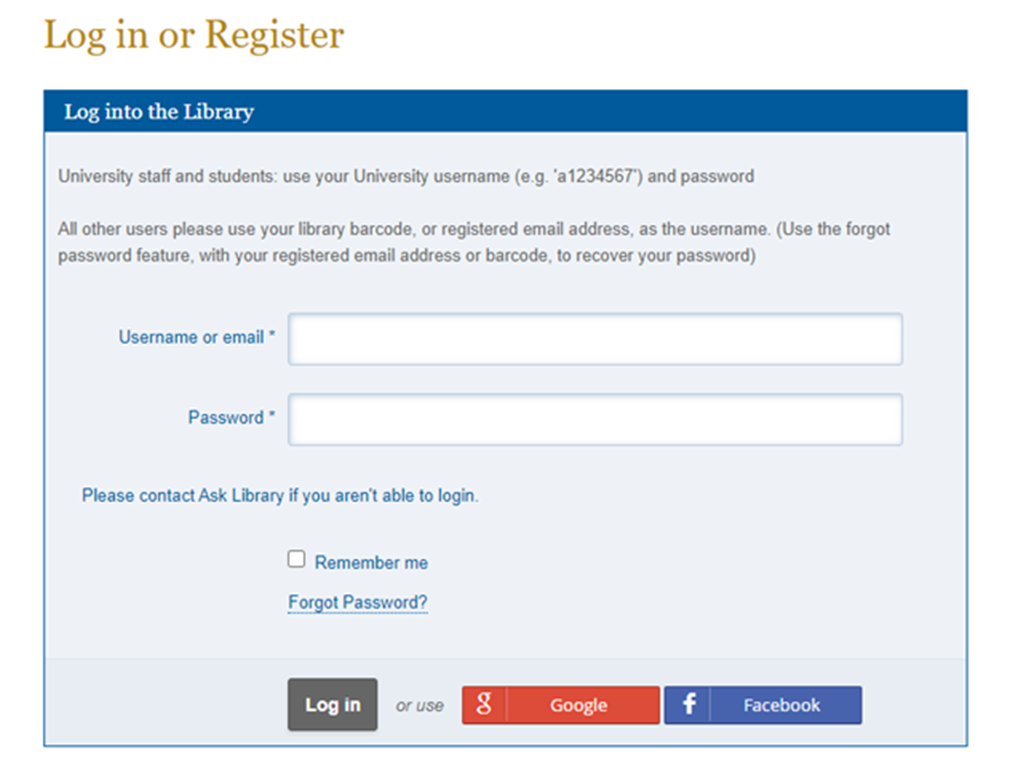Click the "All other users" instruction paragraph
The height and width of the screenshot is (764, 1010).
[x=473, y=242]
